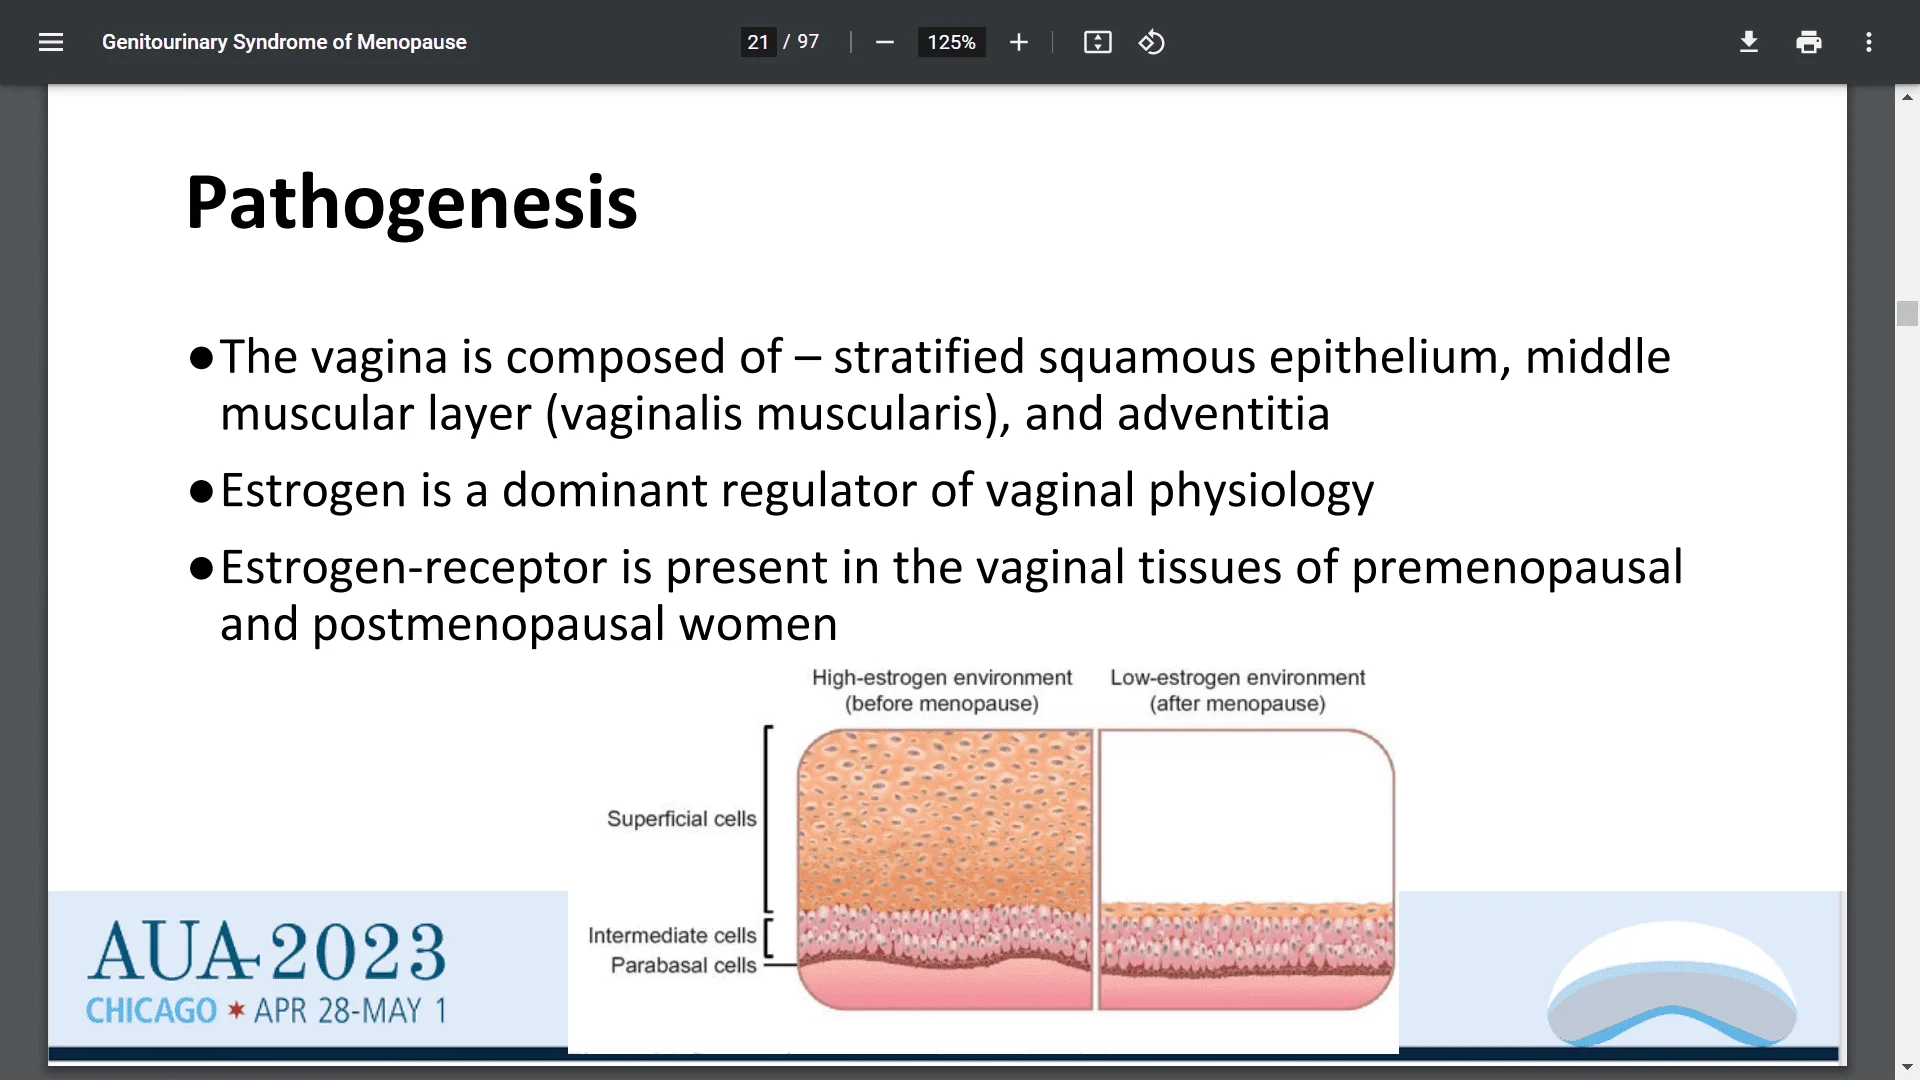Download the PDF file
This screenshot has height=1080, width=1920.
pos(1748,42)
